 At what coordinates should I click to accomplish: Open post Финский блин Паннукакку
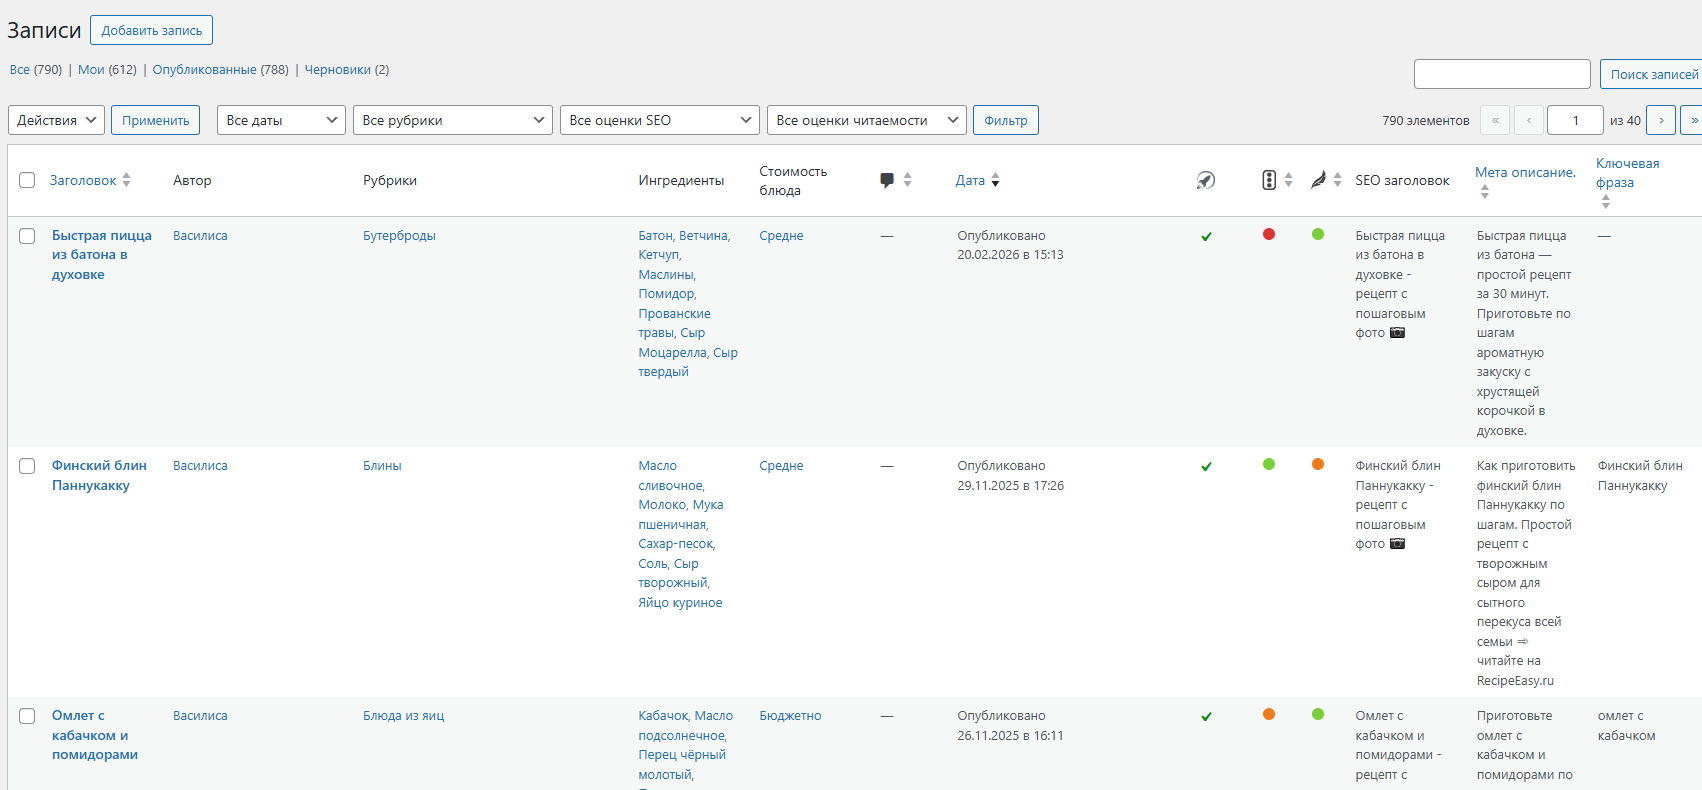click(x=99, y=476)
